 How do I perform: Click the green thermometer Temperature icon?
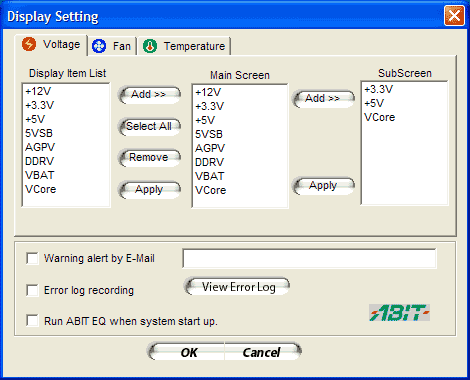tap(150, 46)
